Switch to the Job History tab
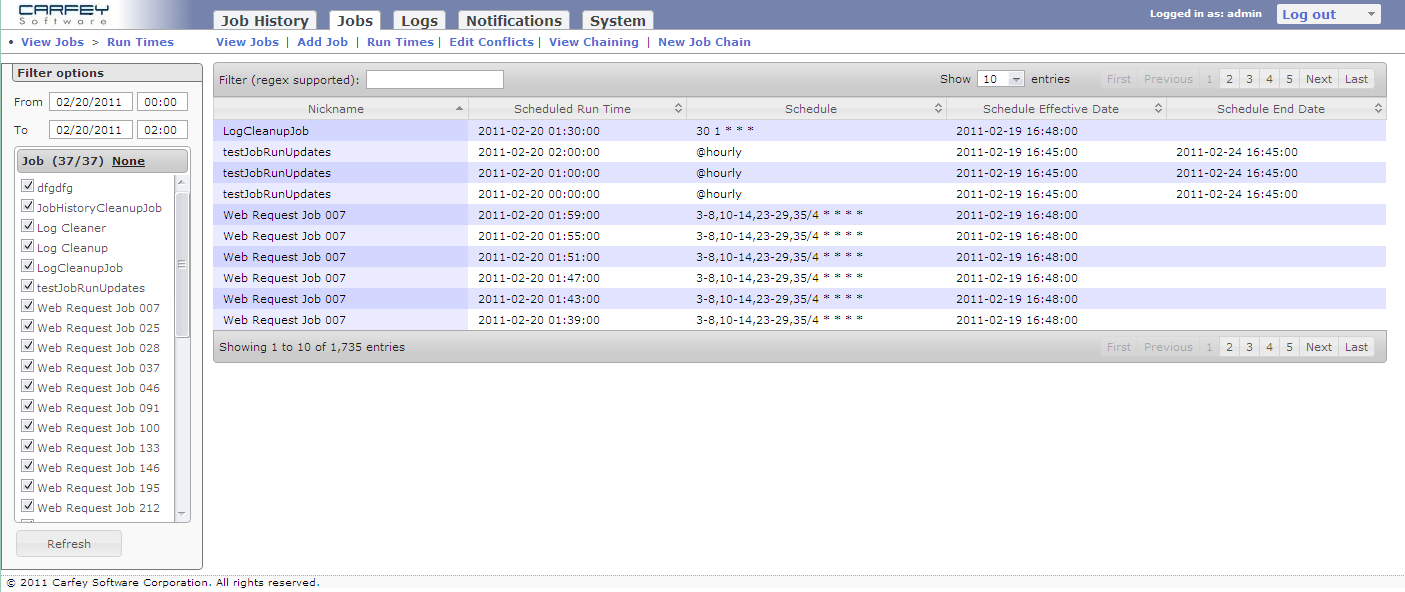Viewport: 1405px width, 592px height. [x=264, y=21]
